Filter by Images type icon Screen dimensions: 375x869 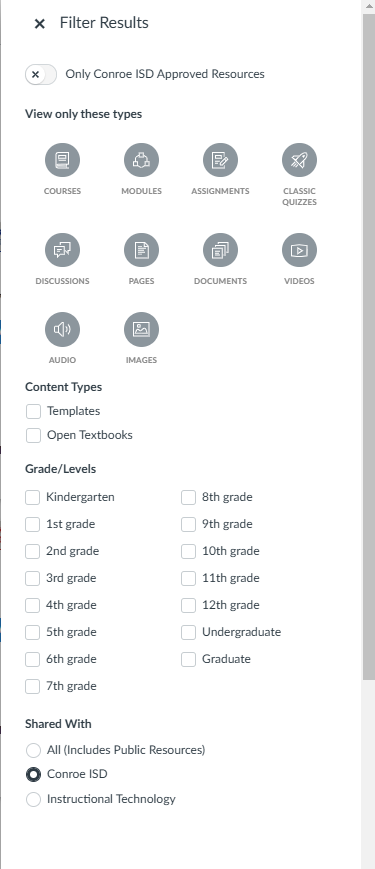[x=141, y=329]
